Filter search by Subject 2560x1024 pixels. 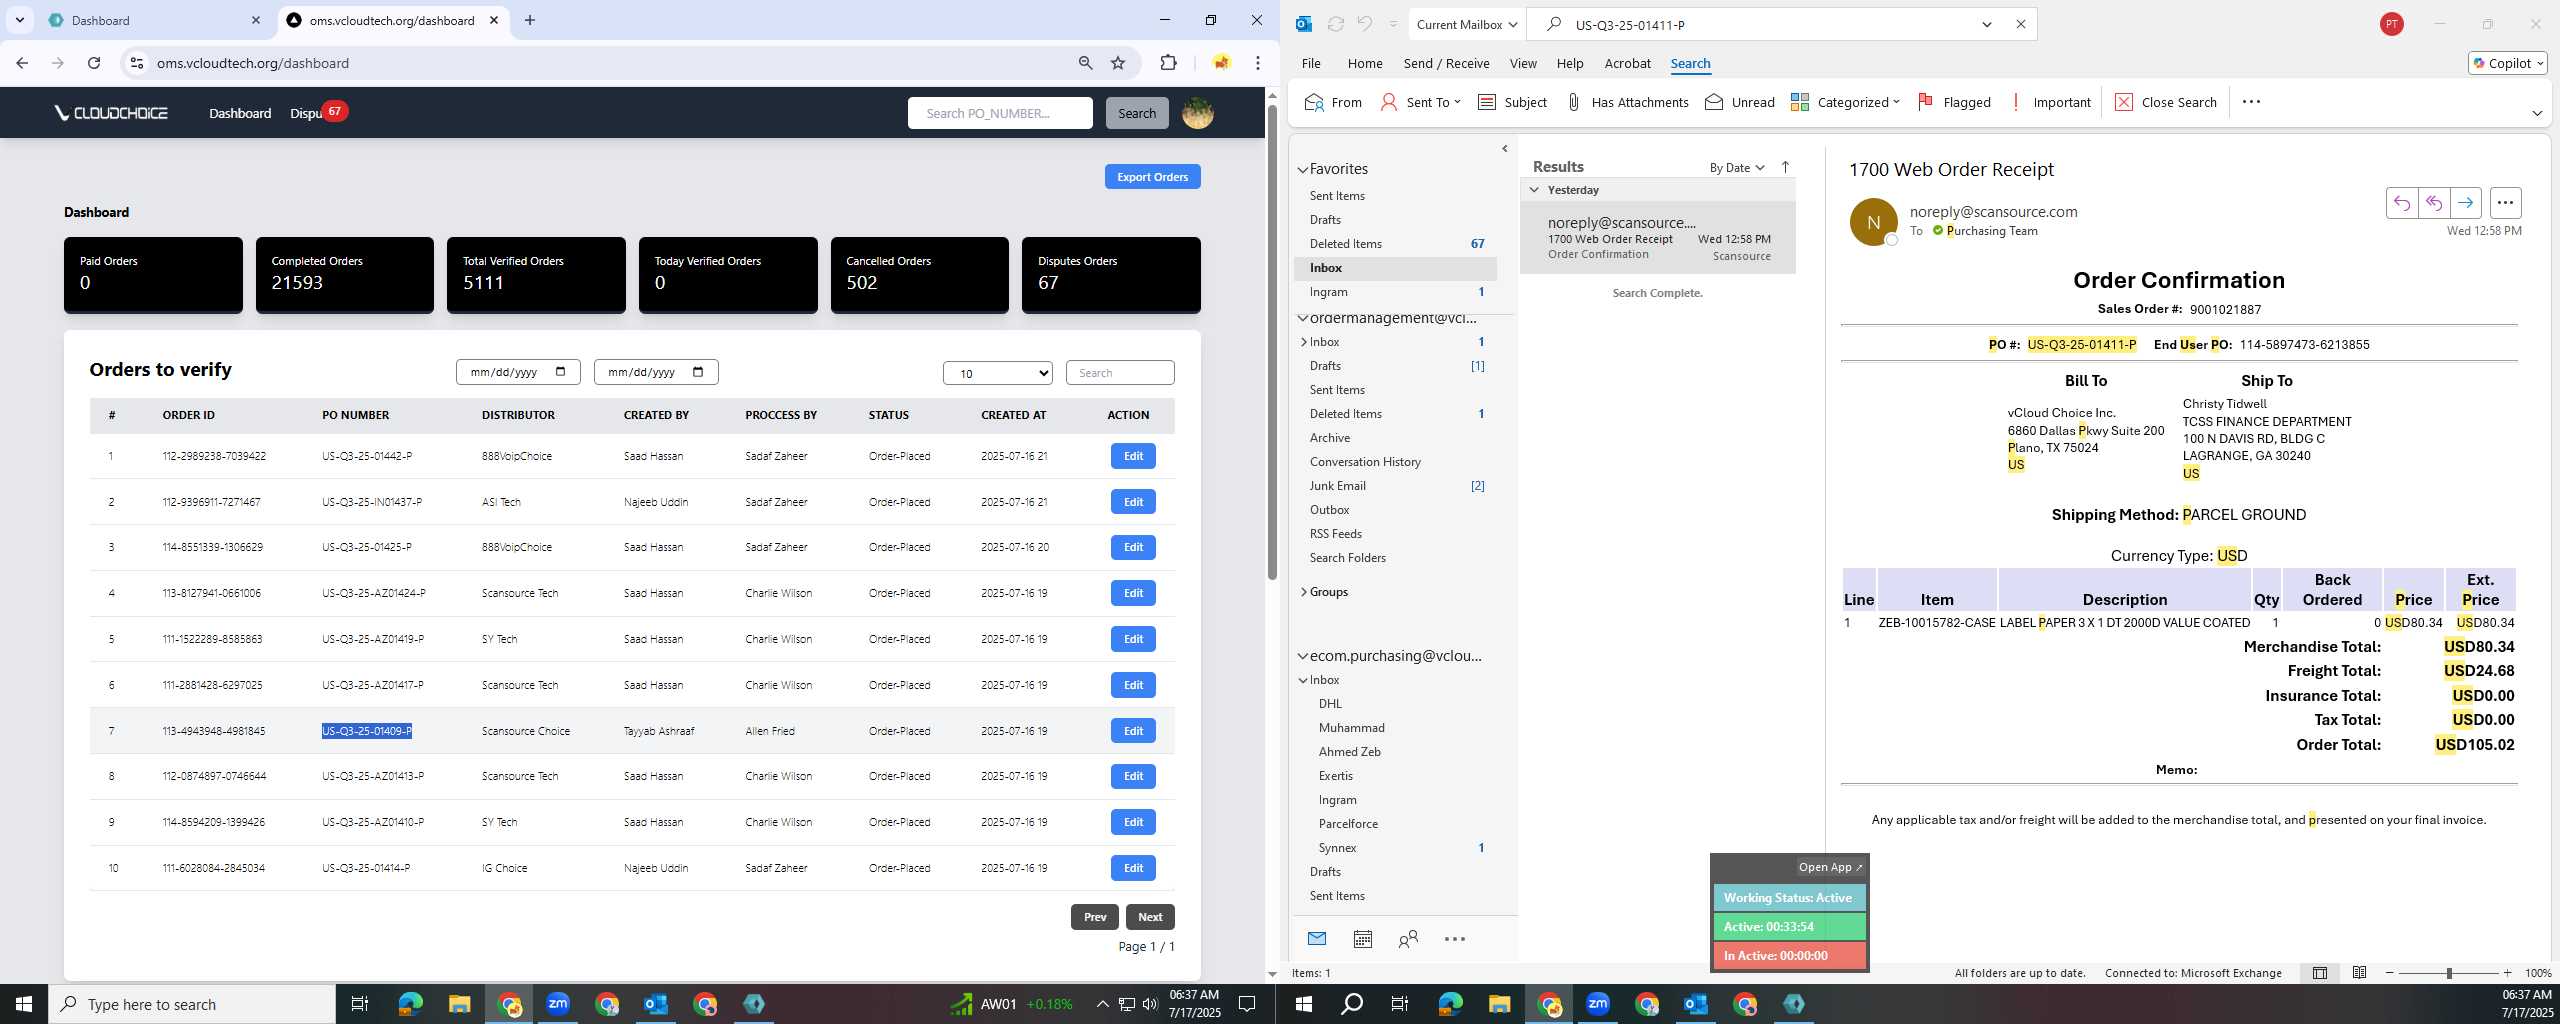(x=1512, y=102)
